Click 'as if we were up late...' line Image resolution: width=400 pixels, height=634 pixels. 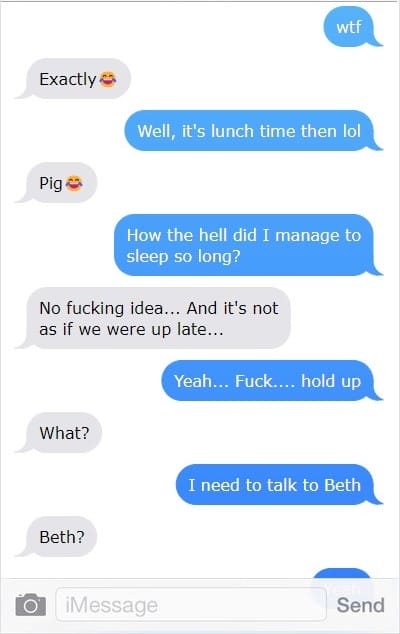pos(131,330)
